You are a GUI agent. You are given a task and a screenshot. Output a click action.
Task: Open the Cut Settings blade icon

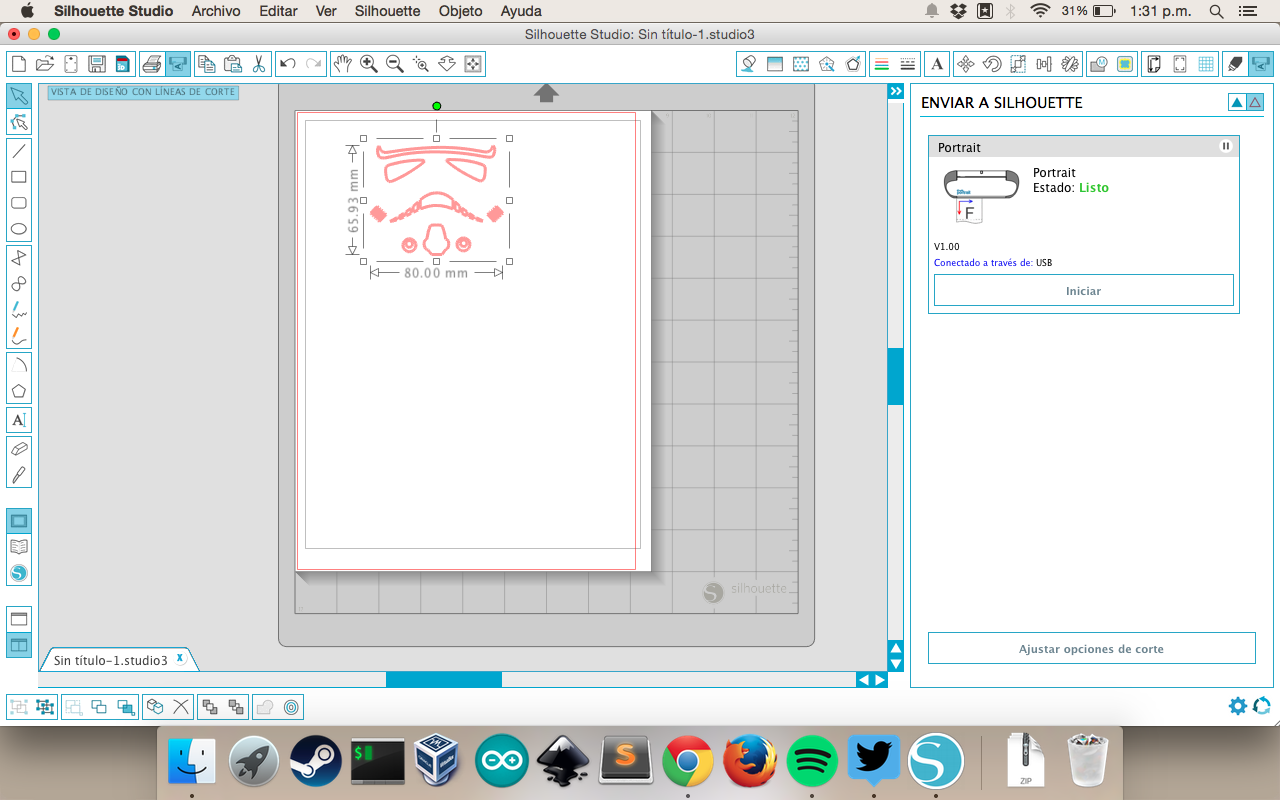pyautogui.click(x=1235, y=64)
